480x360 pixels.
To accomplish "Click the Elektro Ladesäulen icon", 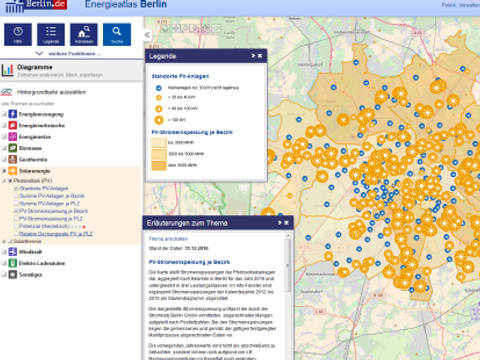I will pyautogui.click(x=13, y=263).
